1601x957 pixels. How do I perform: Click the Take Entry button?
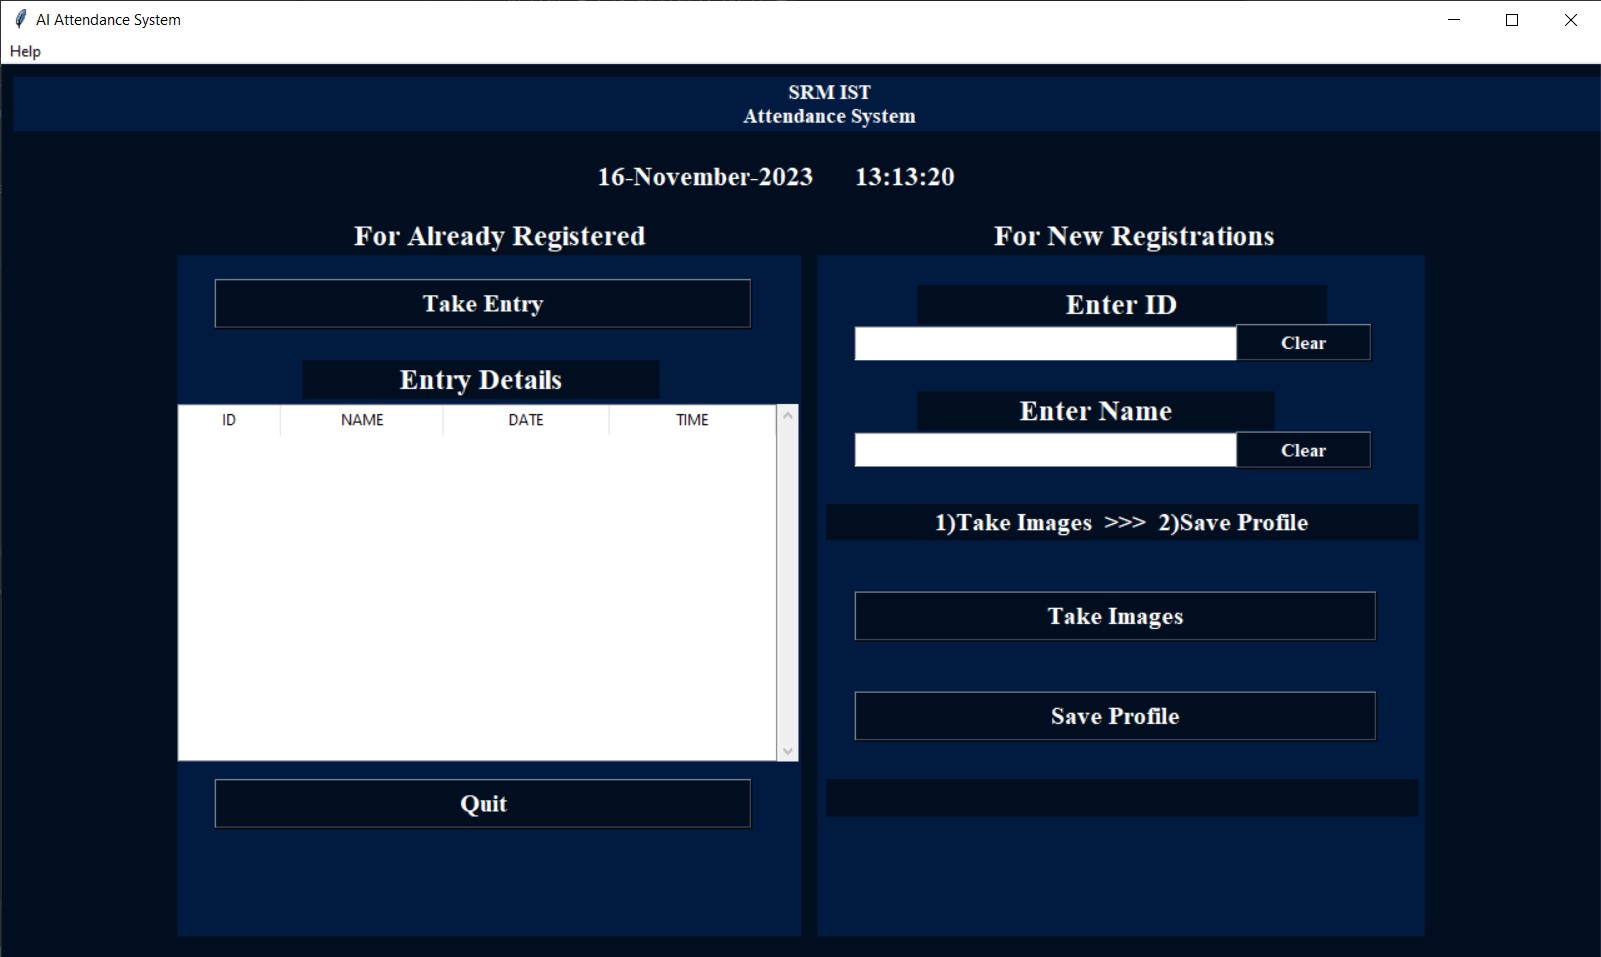click(x=482, y=303)
